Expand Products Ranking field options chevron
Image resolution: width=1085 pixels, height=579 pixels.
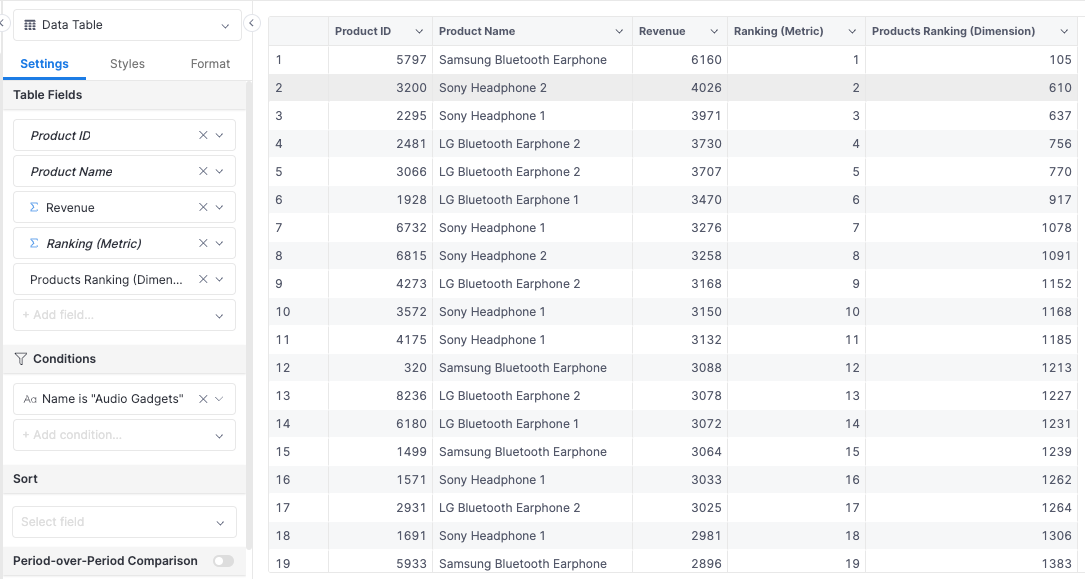point(219,279)
